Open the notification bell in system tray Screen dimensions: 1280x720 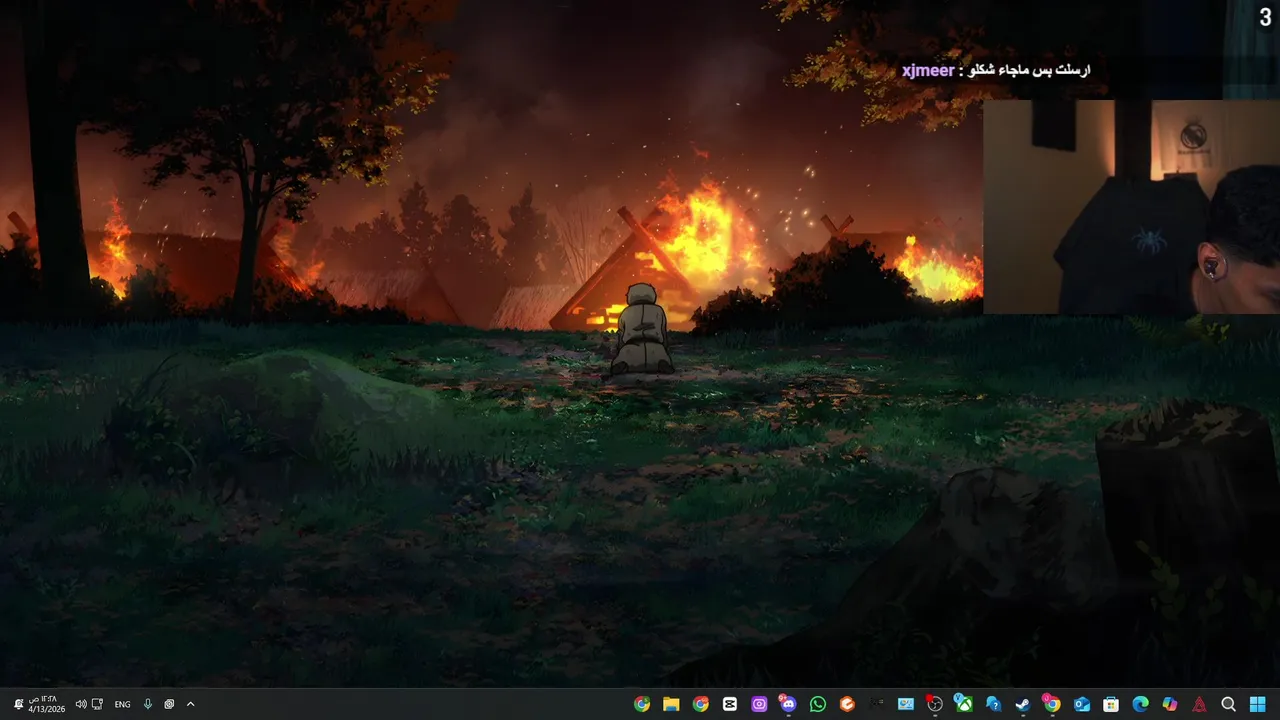click(x=19, y=704)
